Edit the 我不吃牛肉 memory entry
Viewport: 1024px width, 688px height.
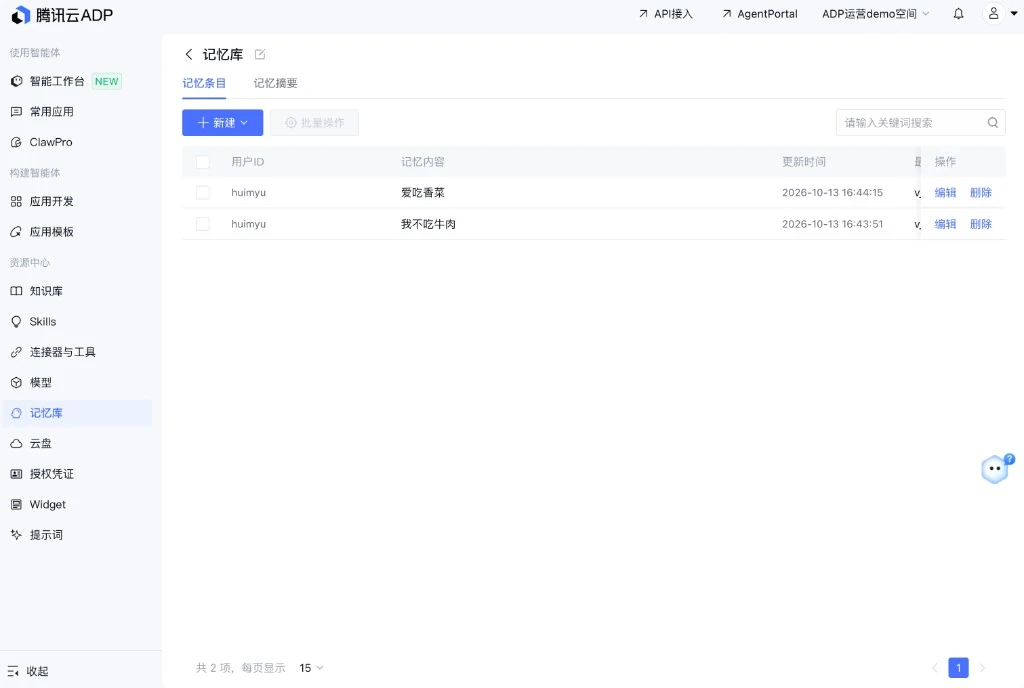point(945,224)
